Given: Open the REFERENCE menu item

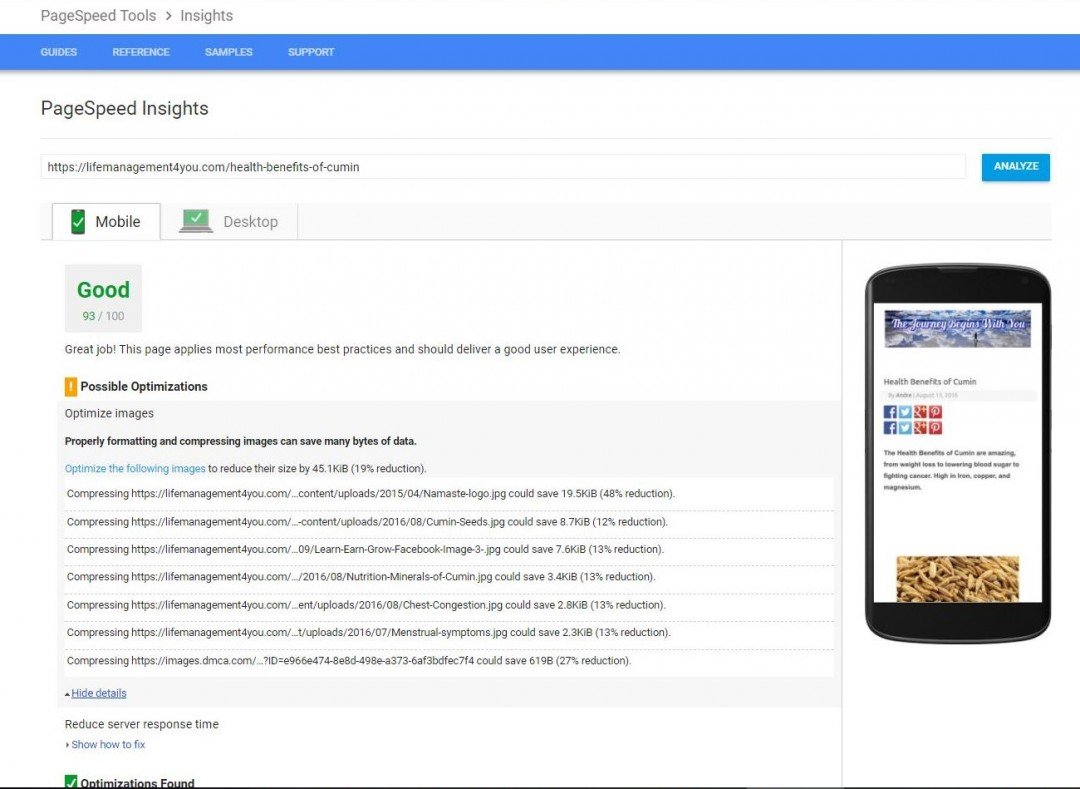Looking at the screenshot, I should 141,52.
